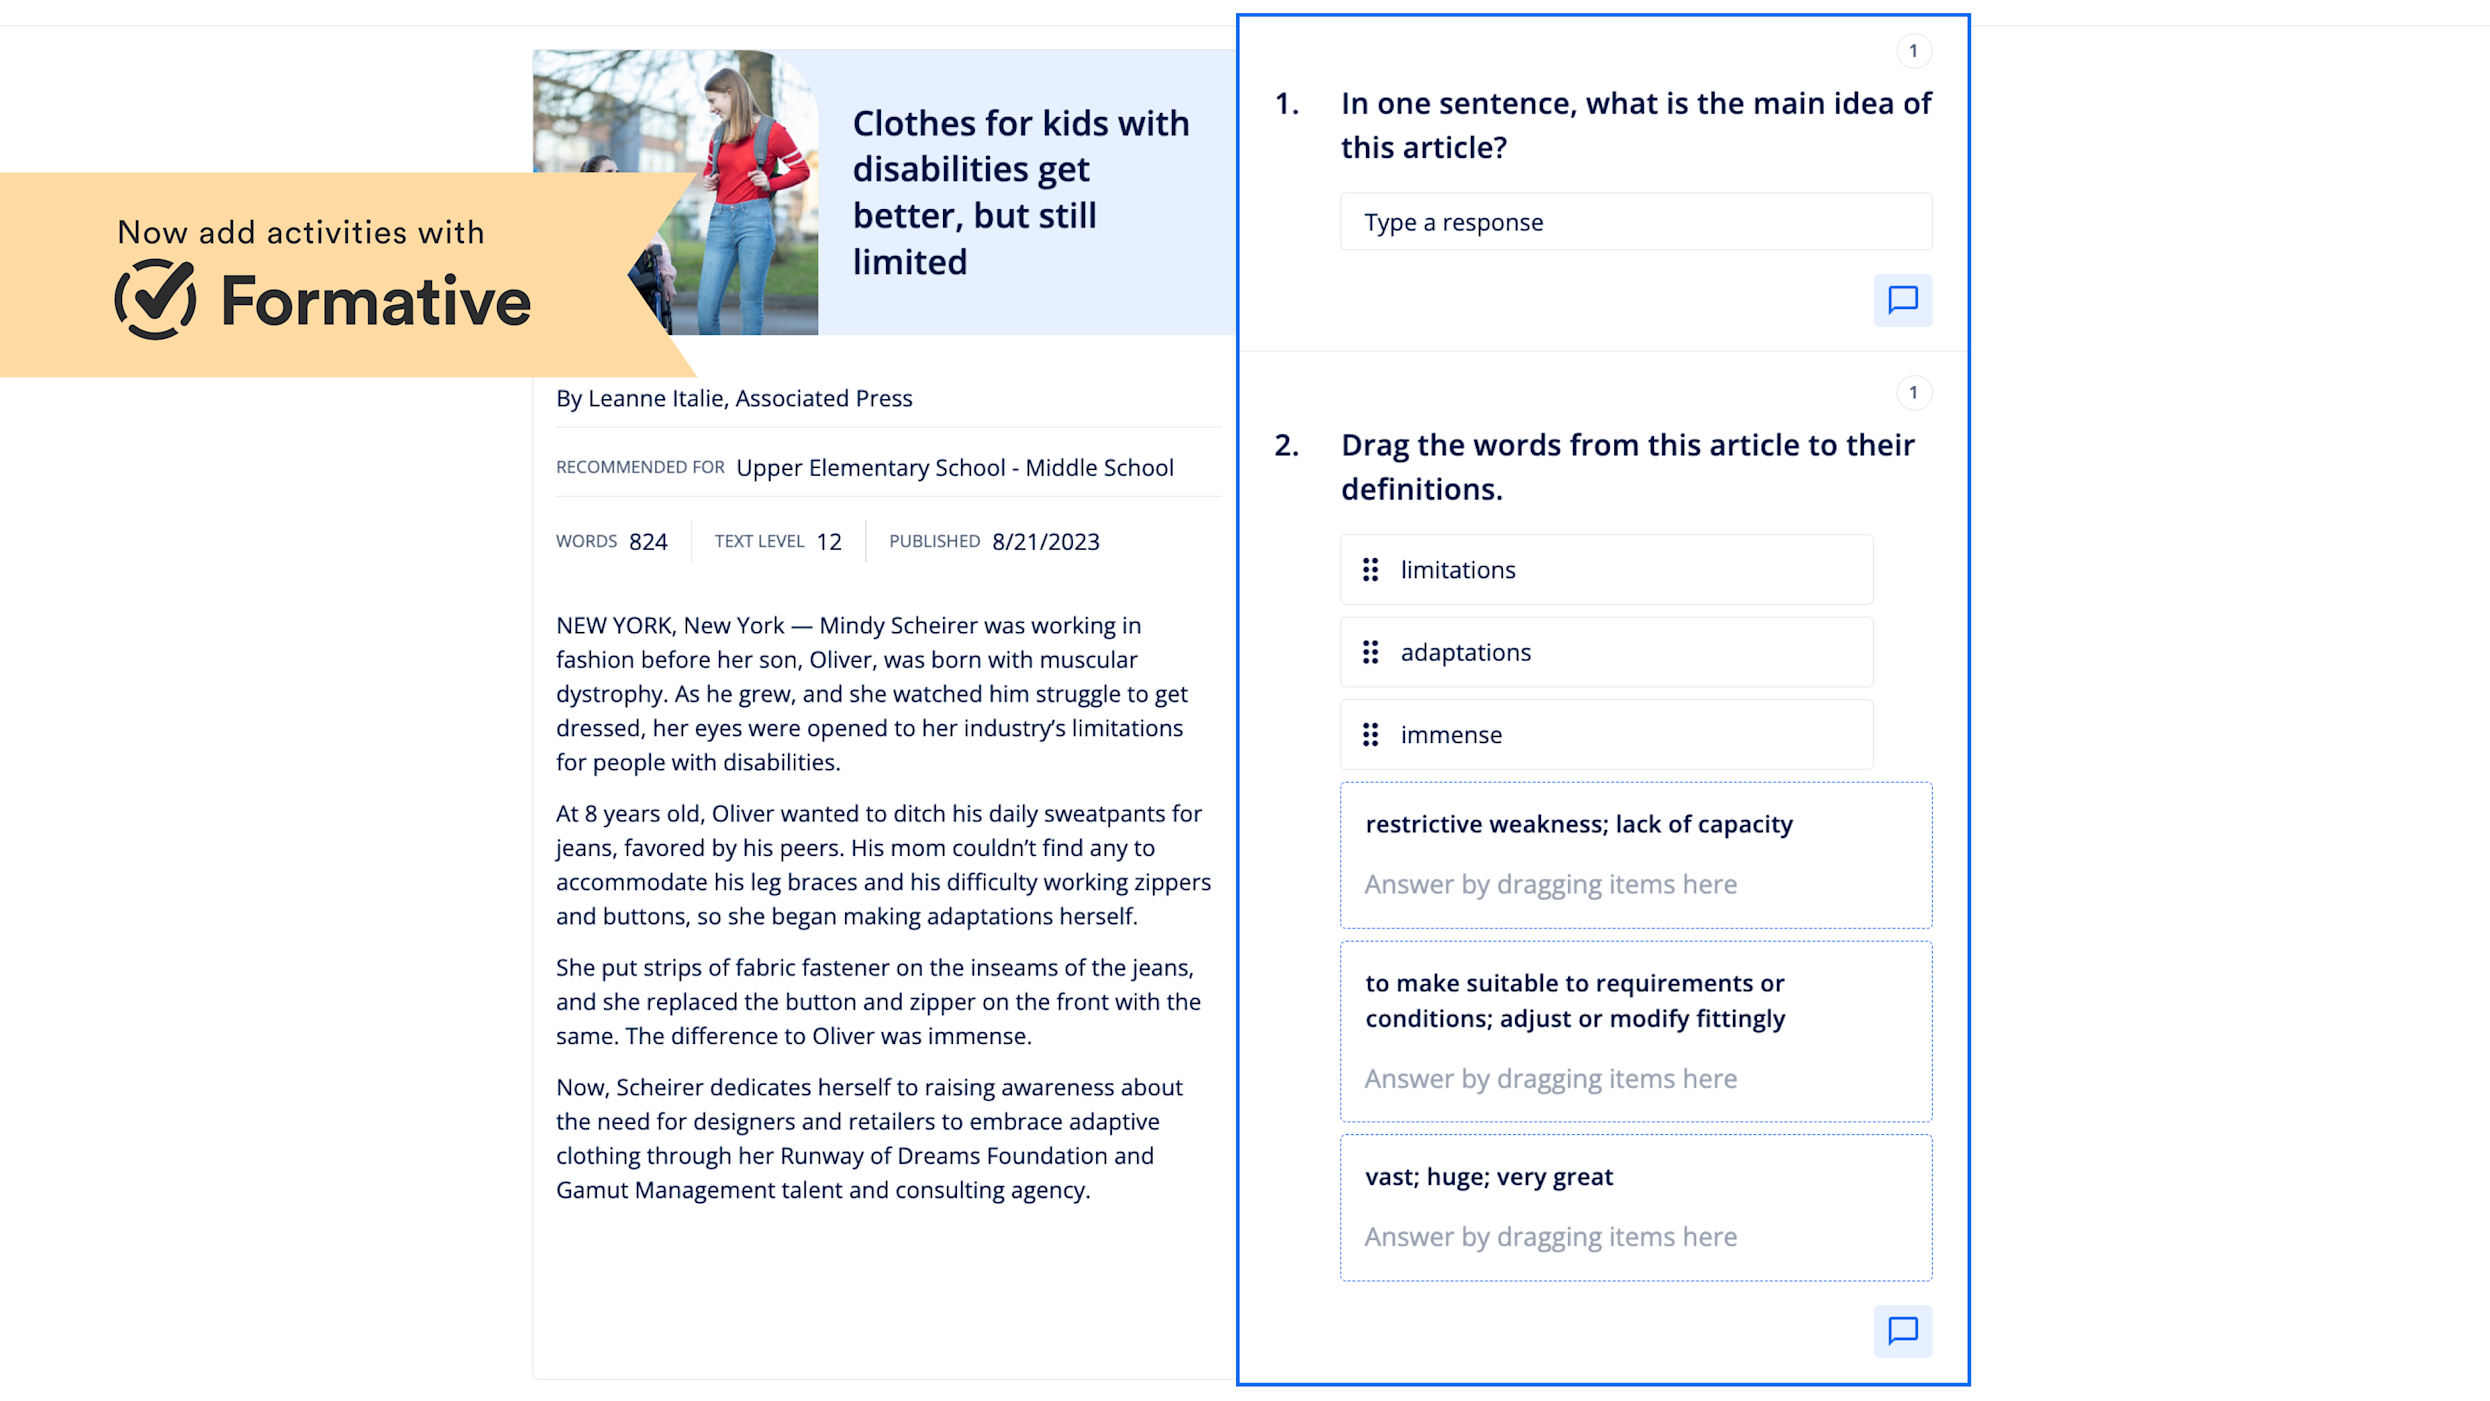The width and height of the screenshot is (2490, 1401).
Task: Click the drag handle icon next to adaptations
Action: [x=1370, y=652]
